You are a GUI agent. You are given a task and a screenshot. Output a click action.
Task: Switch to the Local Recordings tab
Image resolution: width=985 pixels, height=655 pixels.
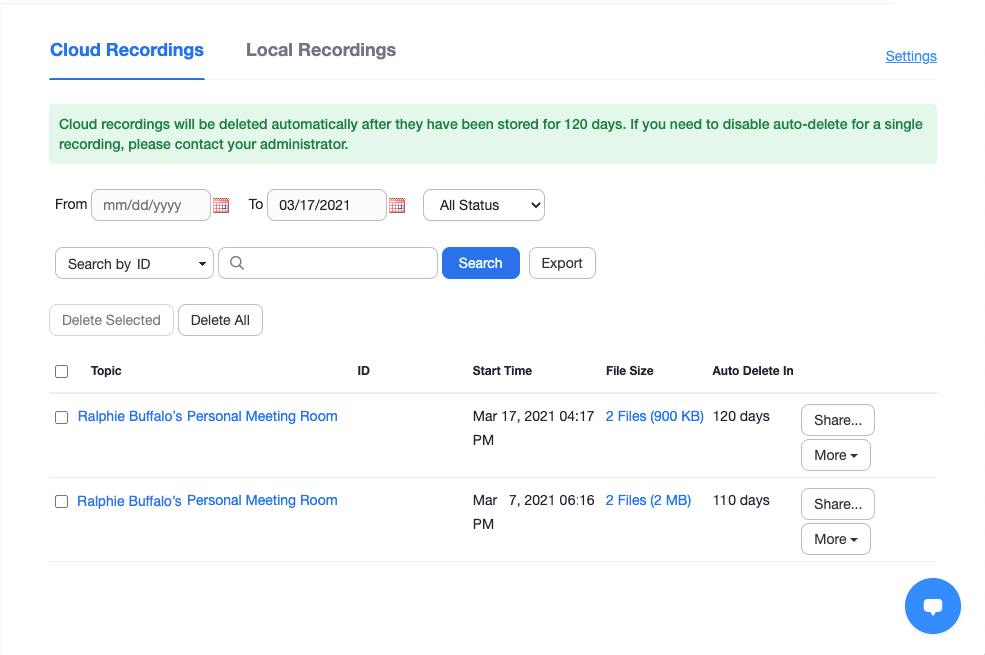320,50
